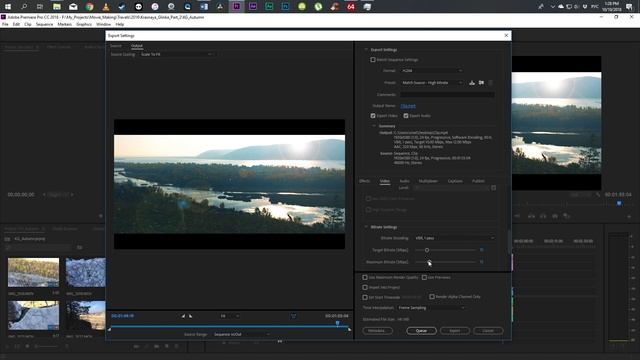The image size is (640, 360).
Task: Open the Sequence menu
Action: [x=44, y=24]
